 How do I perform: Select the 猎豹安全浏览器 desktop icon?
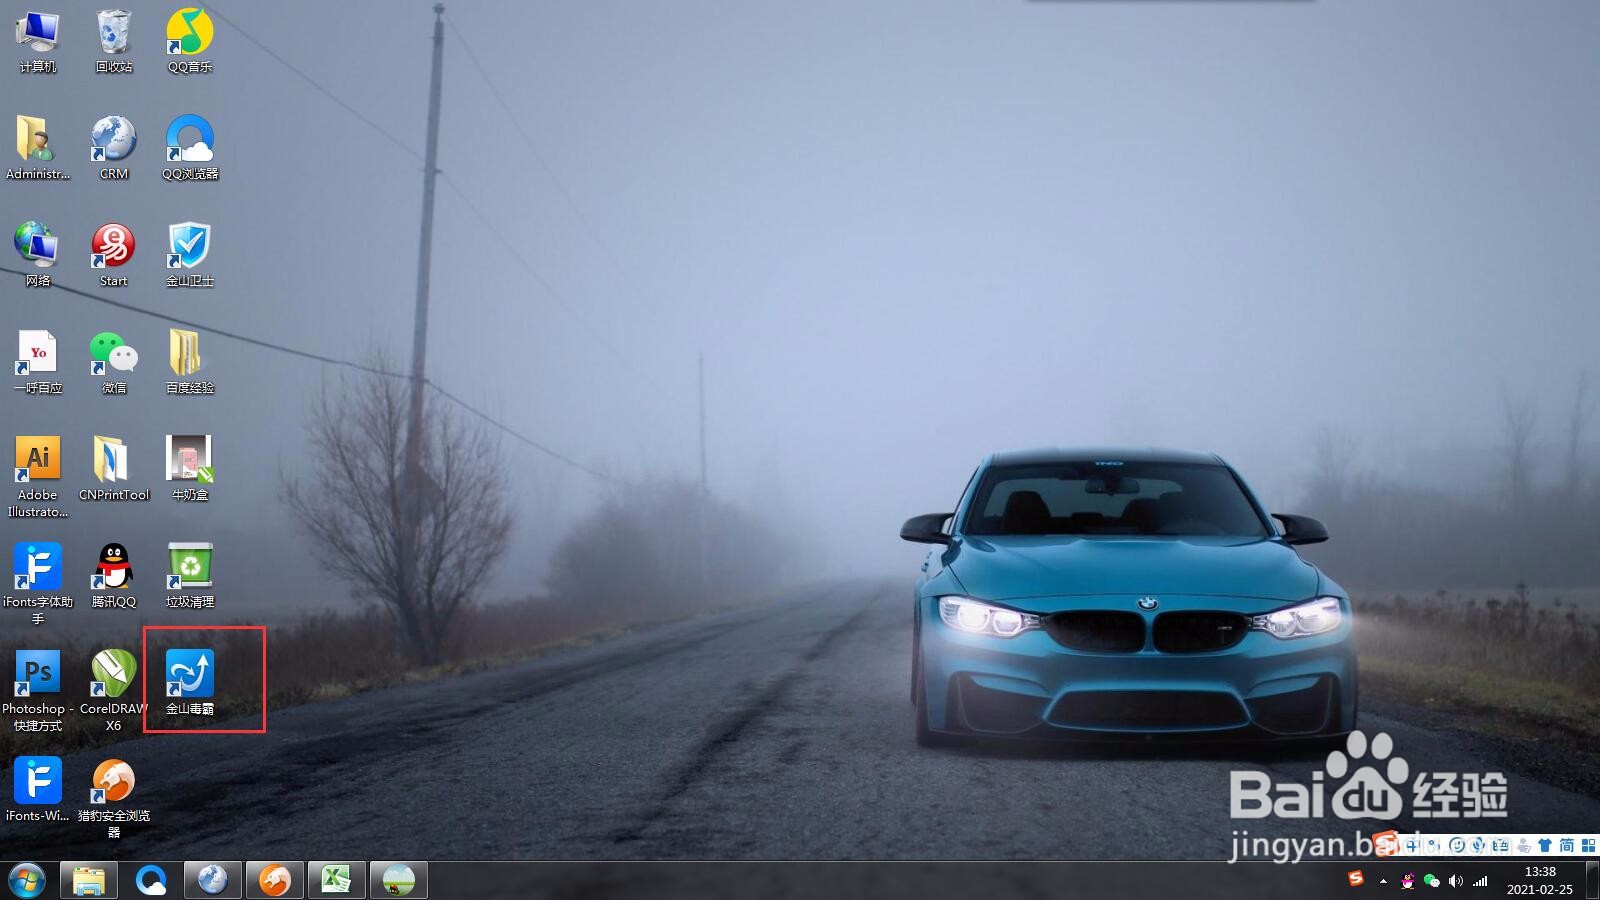click(x=114, y=798)
